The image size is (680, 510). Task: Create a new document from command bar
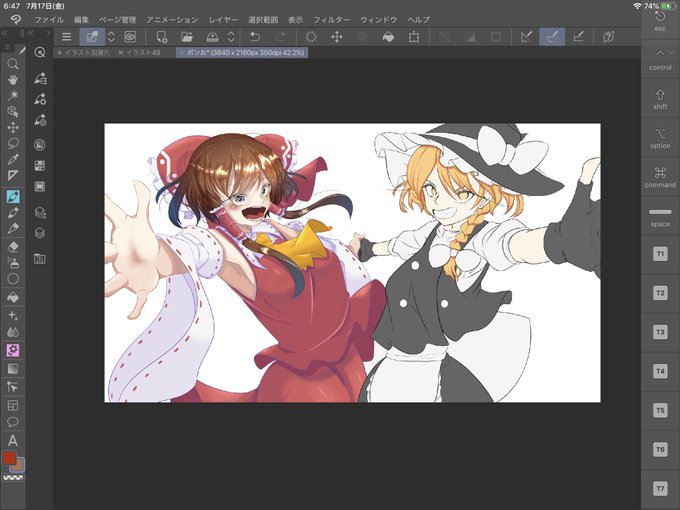coord(161,37)
